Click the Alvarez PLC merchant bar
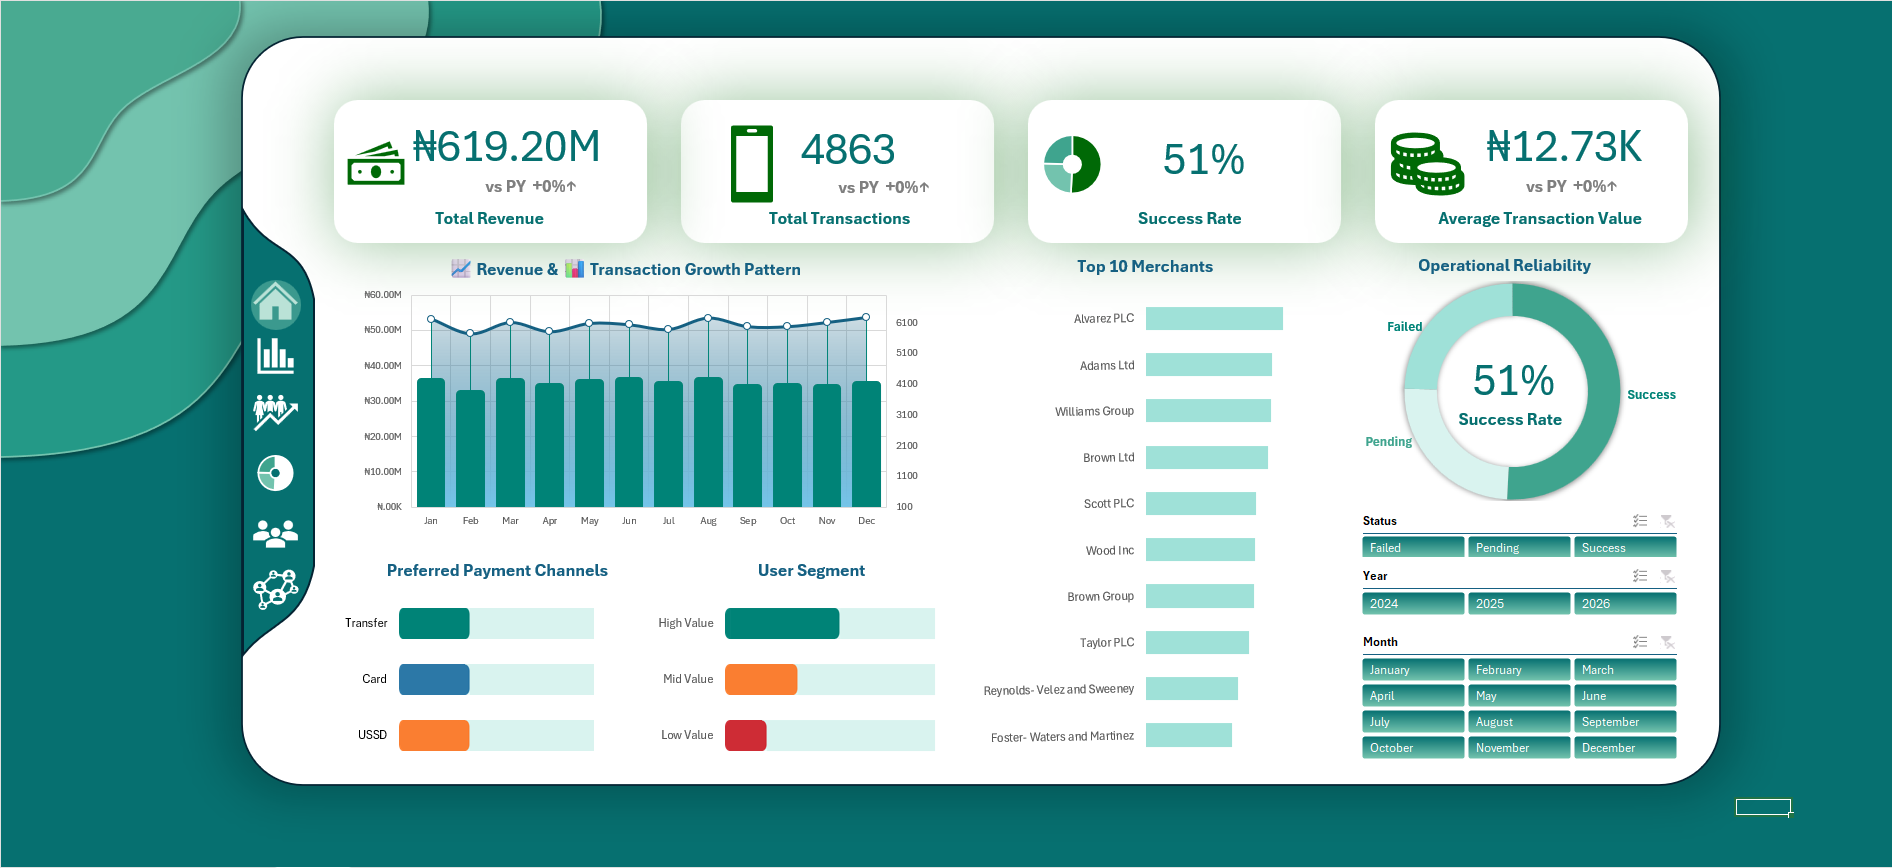 pyautogui.click(x=1214, y=318)
